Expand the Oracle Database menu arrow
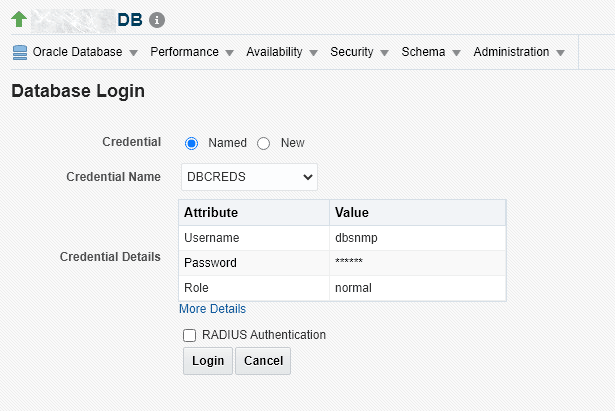The width and height of the screenshot is (615, 411). coord(133,53)
